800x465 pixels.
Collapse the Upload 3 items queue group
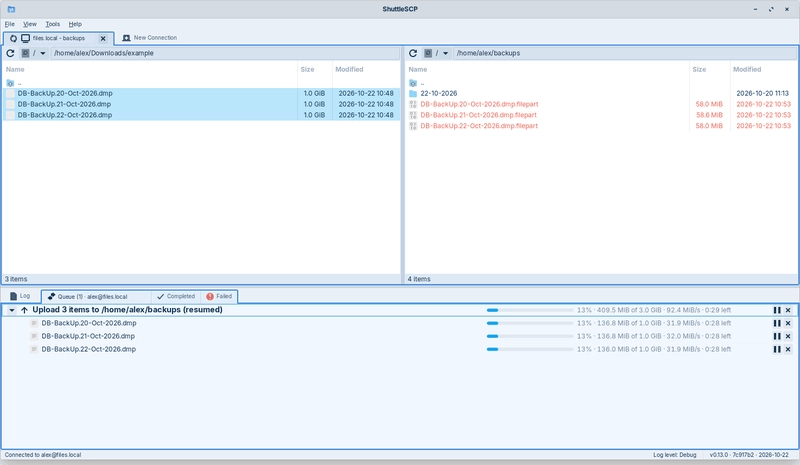(12, 310)
